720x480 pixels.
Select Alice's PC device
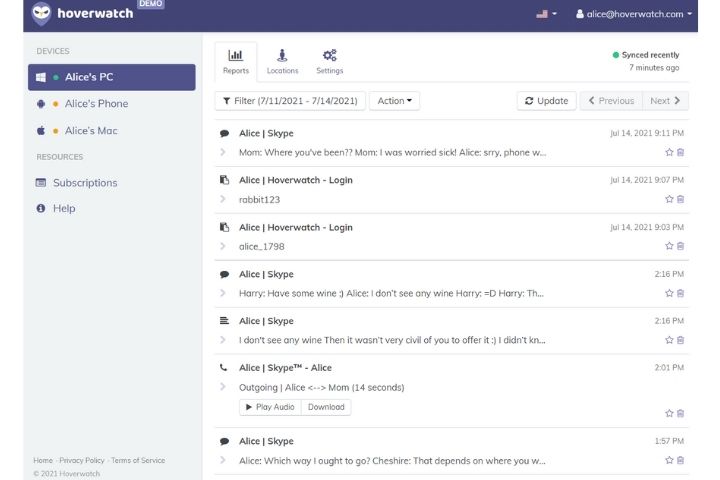pos(112,77)
